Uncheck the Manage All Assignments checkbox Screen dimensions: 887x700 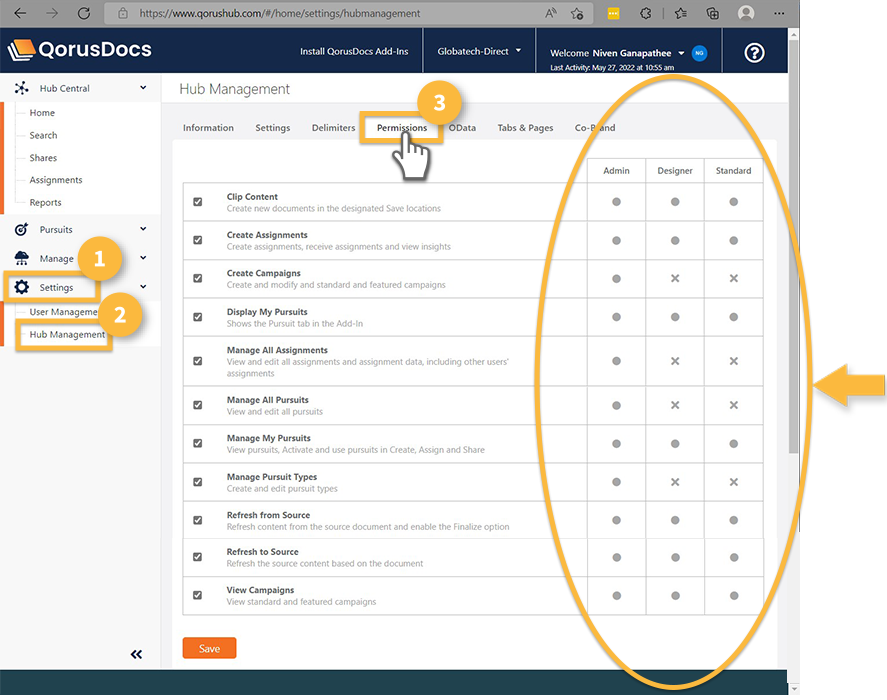tap(197, 361)
